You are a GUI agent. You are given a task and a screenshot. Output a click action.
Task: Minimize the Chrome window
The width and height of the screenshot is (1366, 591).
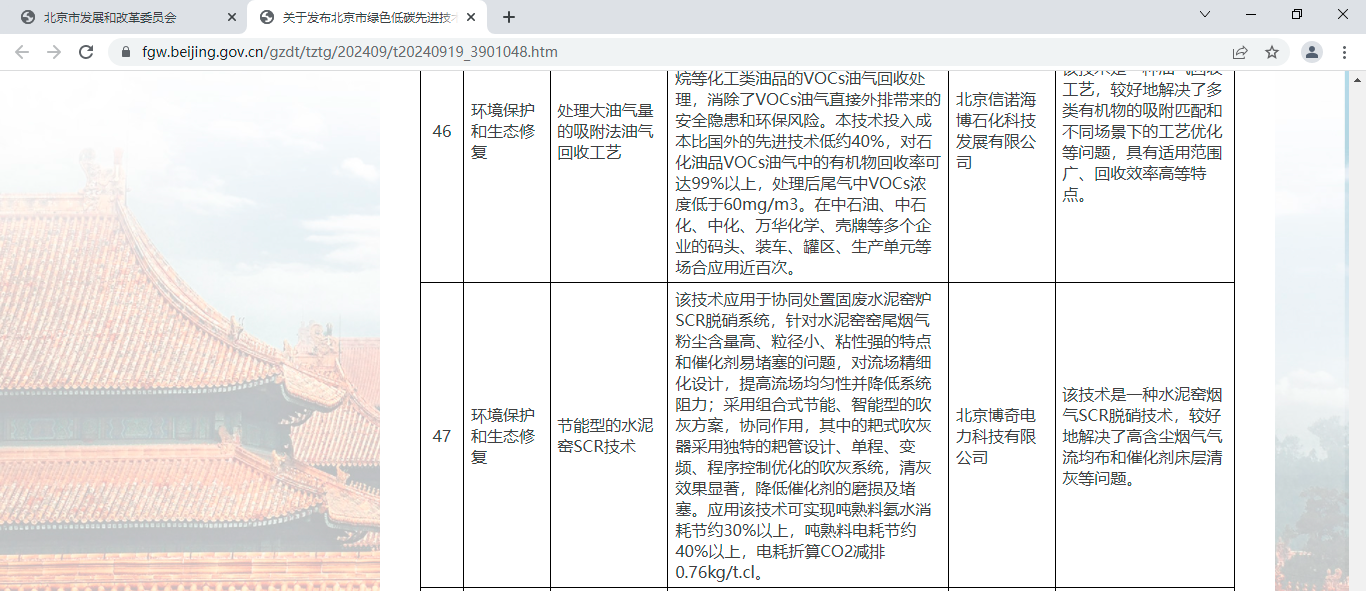(1252, 14)
